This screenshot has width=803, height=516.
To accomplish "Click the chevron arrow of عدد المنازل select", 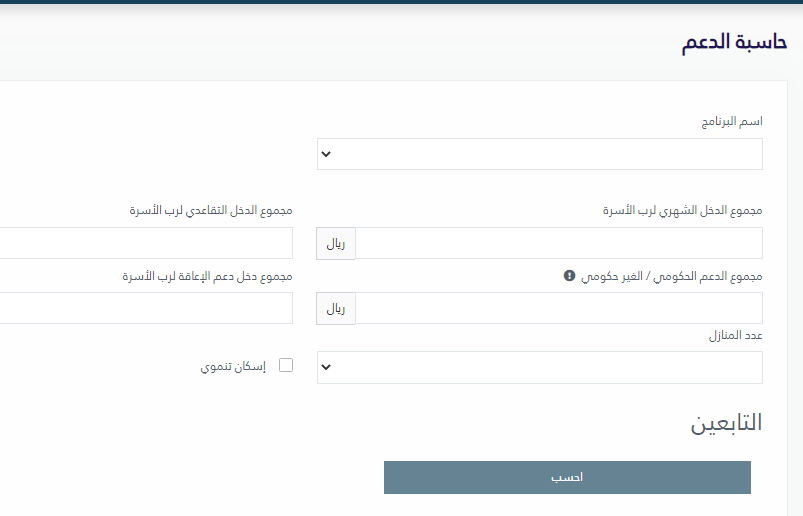I will click(x=326, y=367).
